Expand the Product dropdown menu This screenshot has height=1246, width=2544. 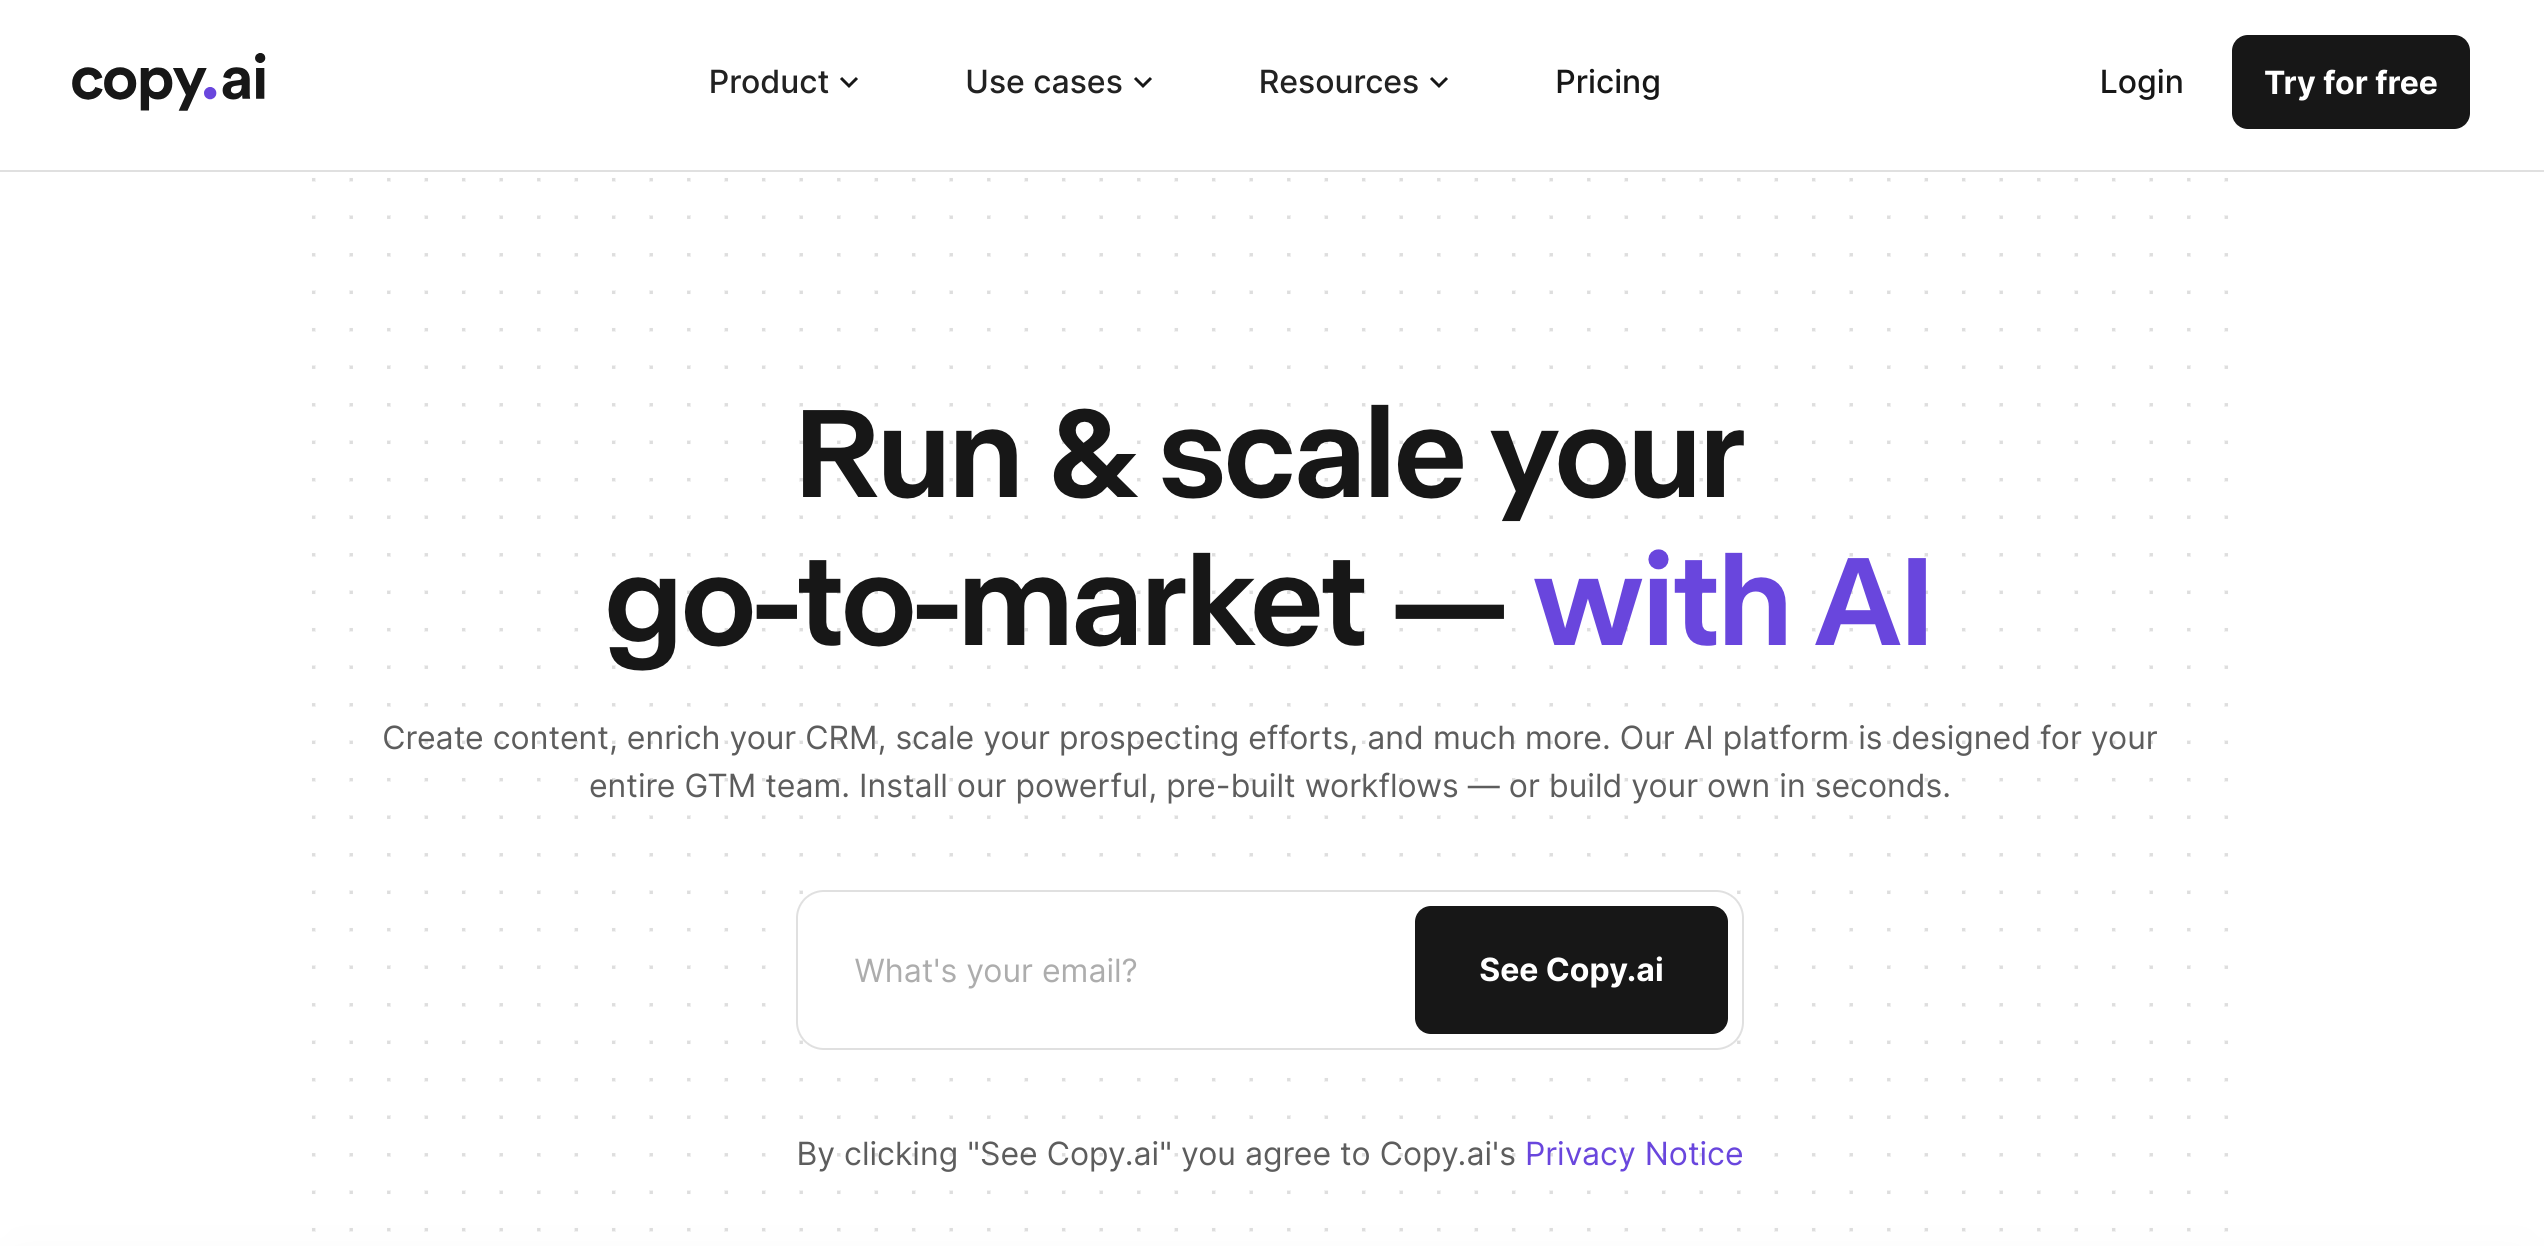(785, 81)
